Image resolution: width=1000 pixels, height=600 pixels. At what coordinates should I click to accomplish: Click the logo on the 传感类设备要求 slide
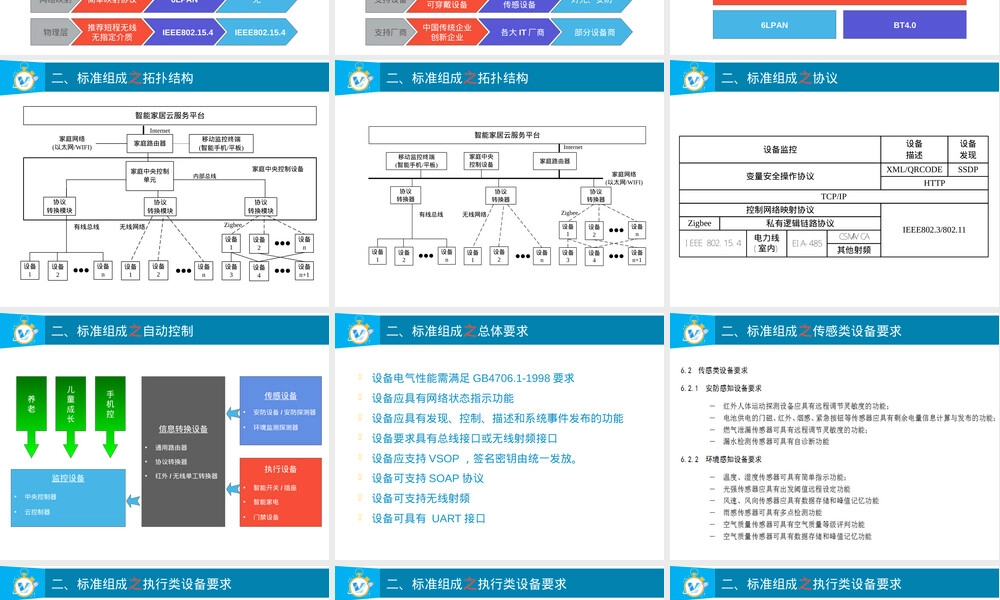point(695,332)
